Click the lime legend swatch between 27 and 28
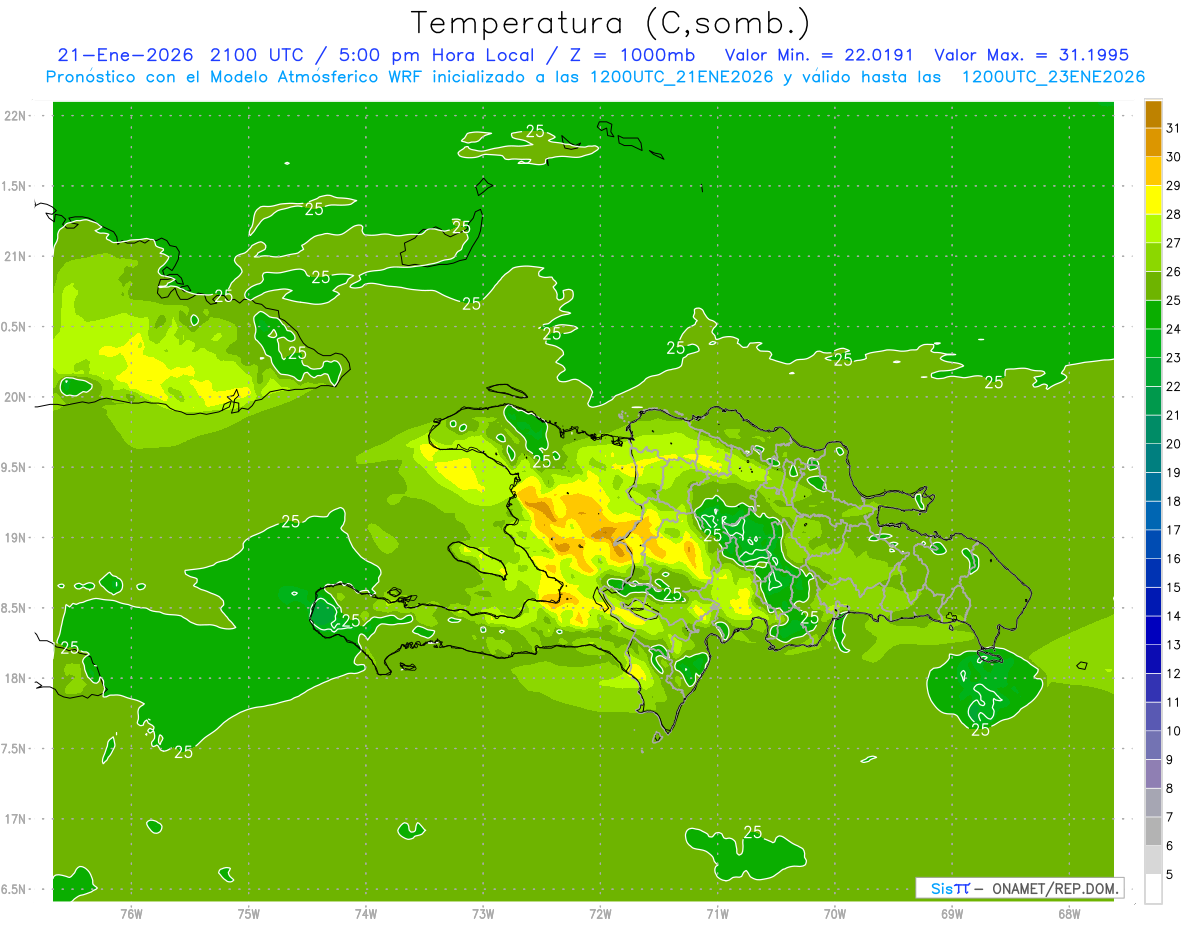Image resolution: width=1200 pixels, height=927 pixels. pos(1153,228)
